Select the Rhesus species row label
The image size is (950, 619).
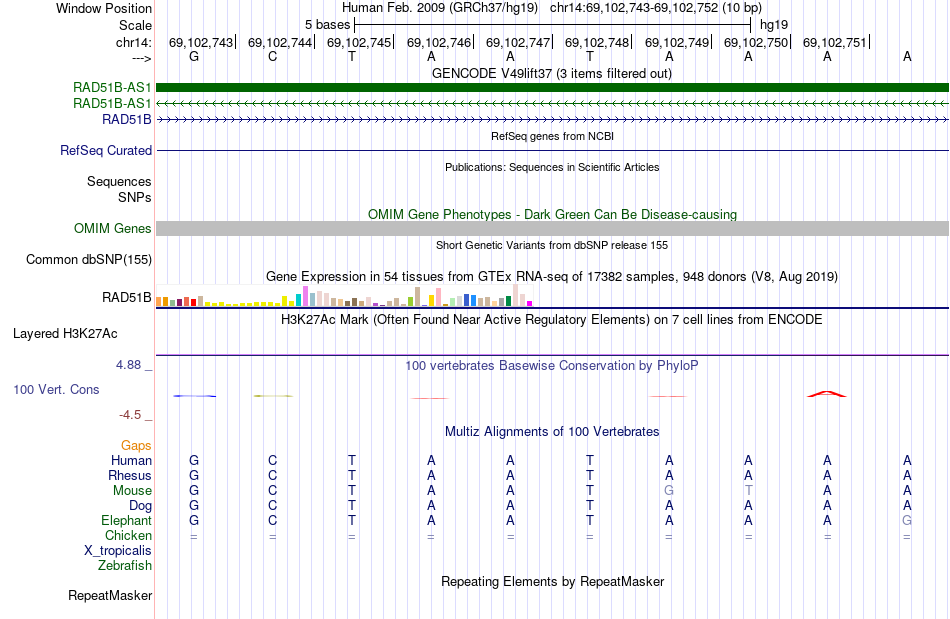click(x=130, y=475)
